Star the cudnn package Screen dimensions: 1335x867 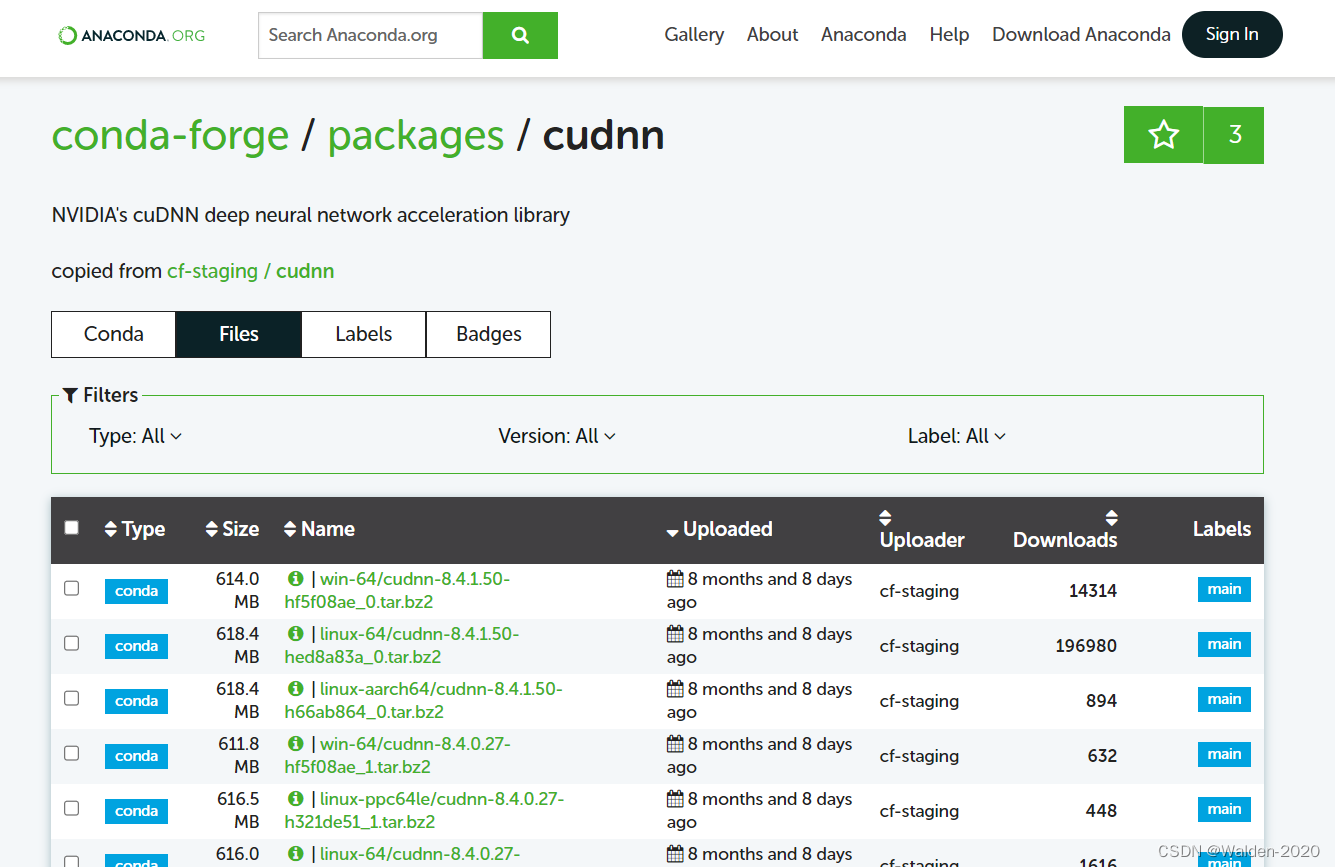point(1163,135)
